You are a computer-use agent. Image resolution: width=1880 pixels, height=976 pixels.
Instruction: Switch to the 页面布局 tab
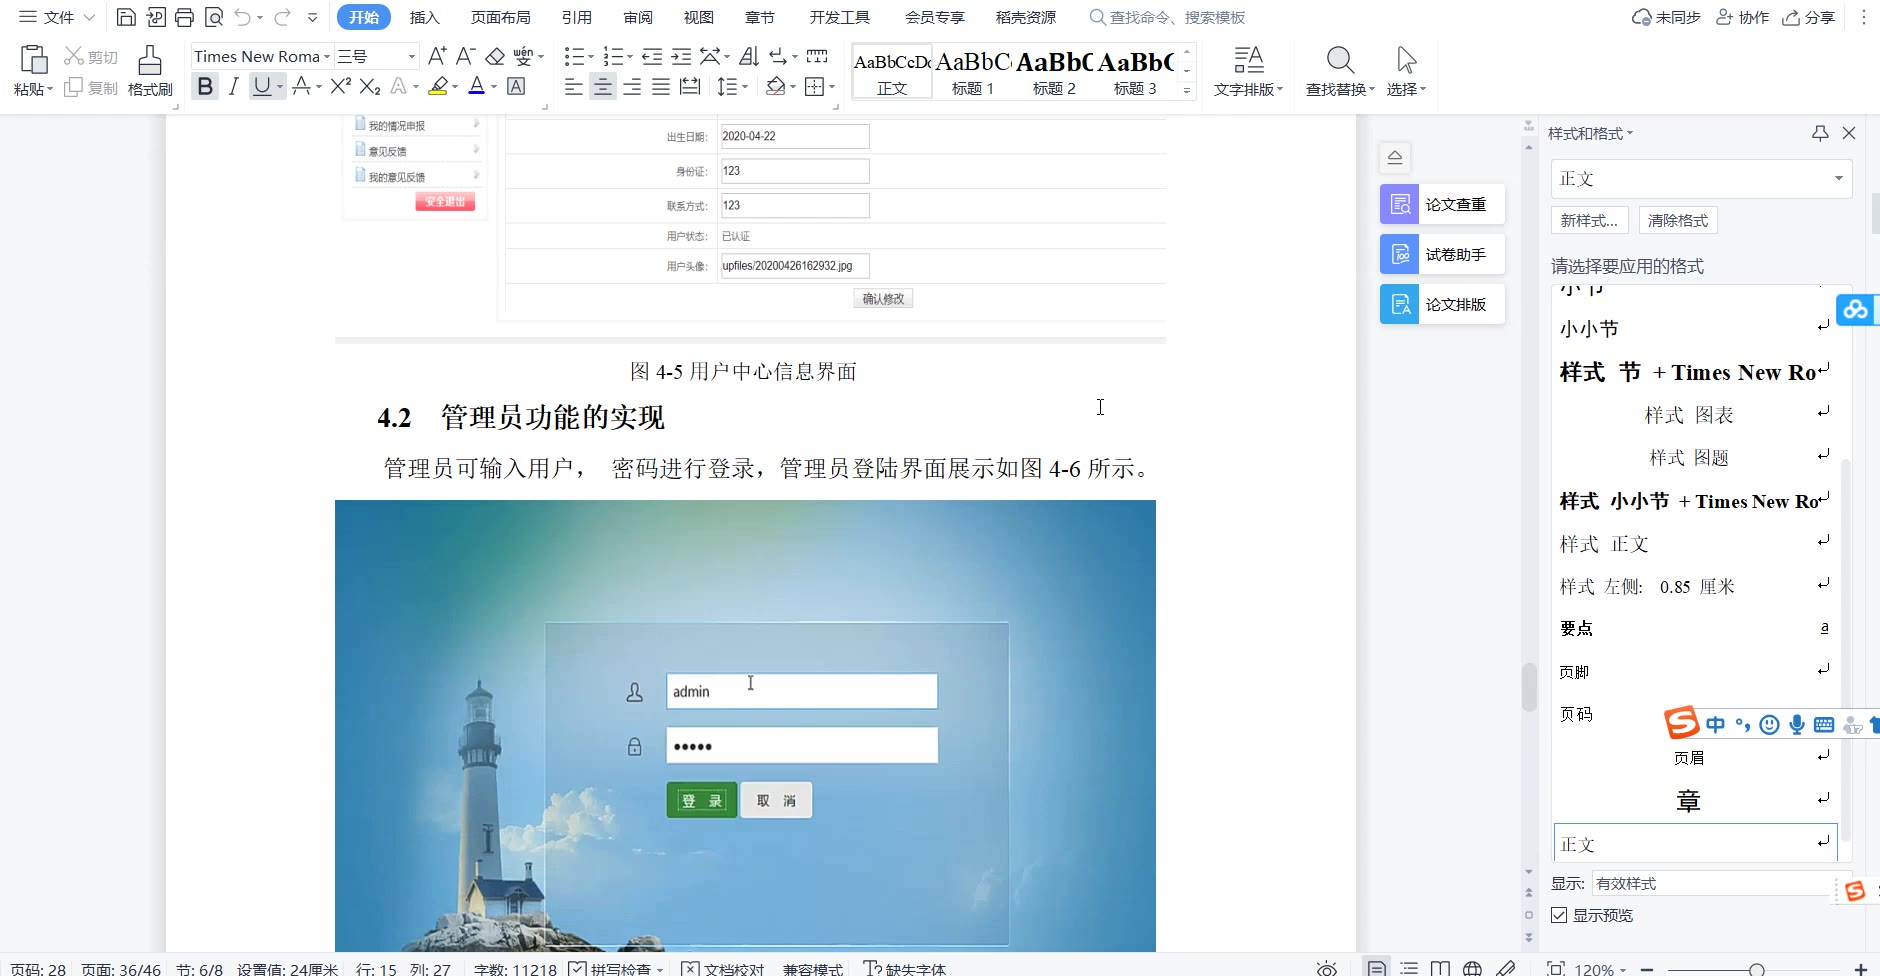(500, 17)
